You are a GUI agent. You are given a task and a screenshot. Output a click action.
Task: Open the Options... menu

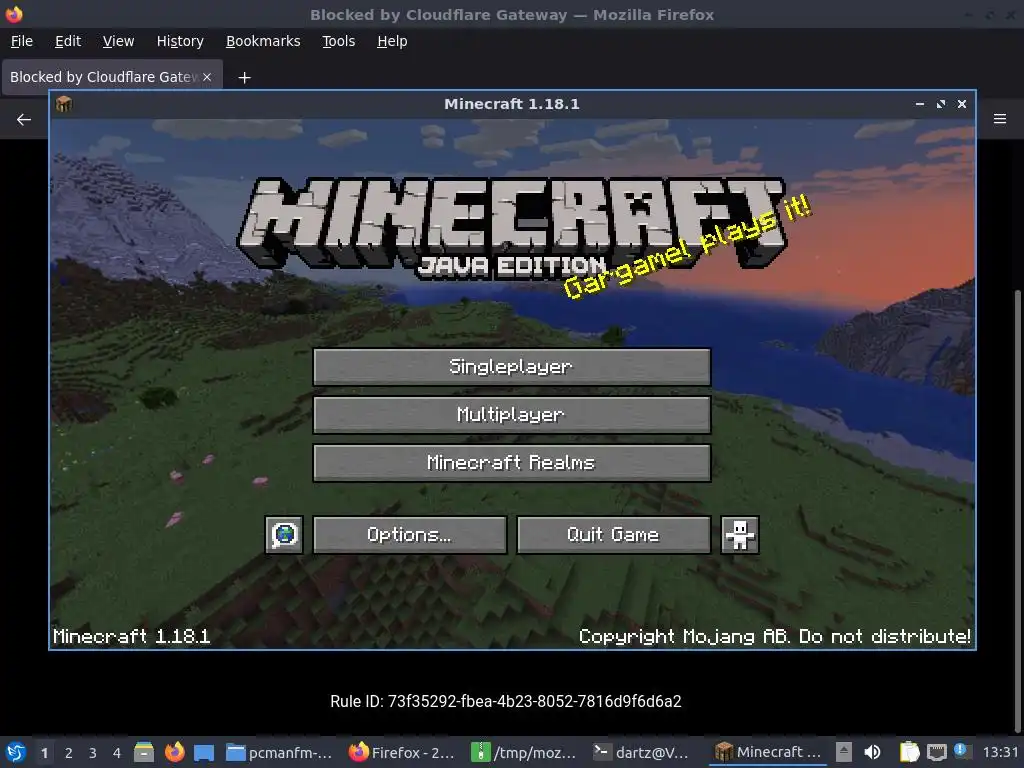[x=409, y=535]
